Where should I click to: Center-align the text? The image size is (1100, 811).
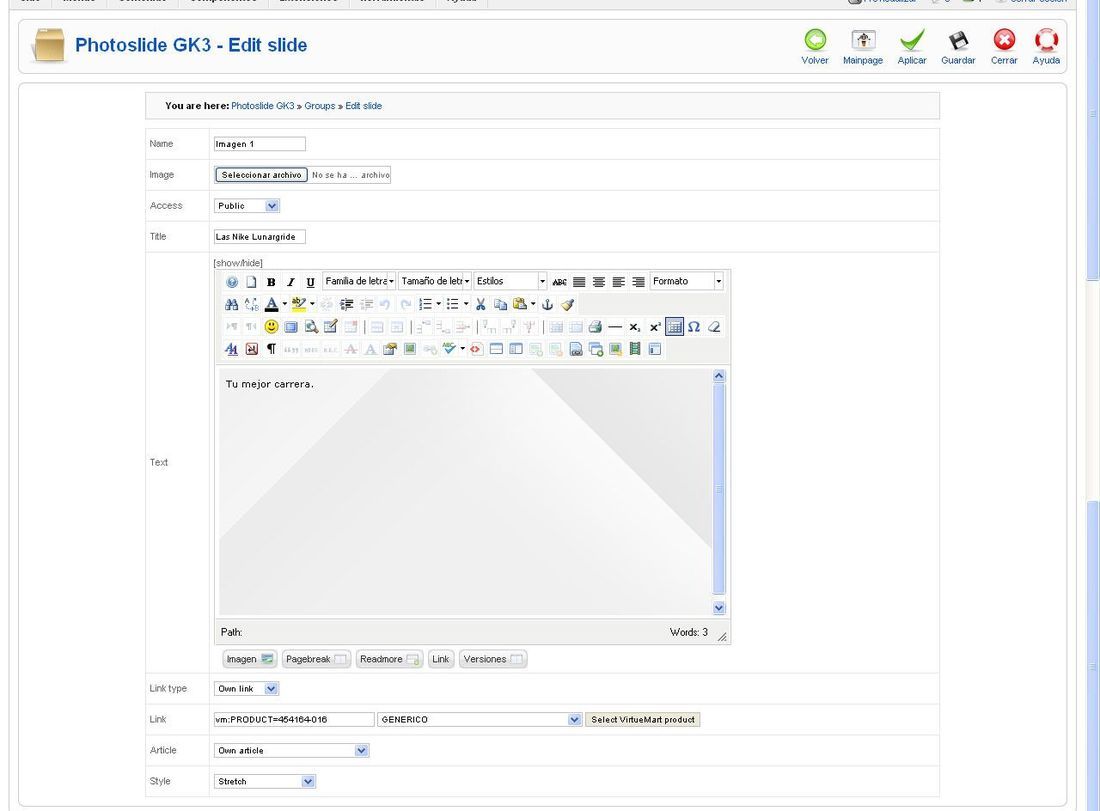(x=598, y=282)
